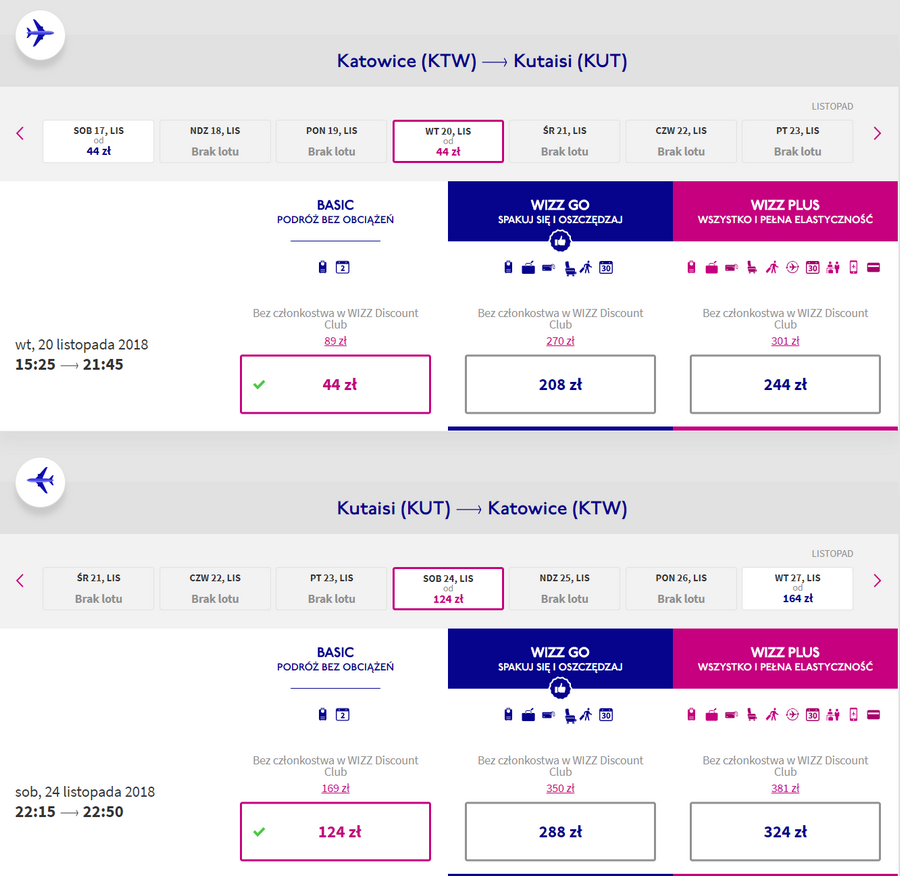
Task: Select return date ŚR 21, LIS
Action: (x=98, y=588)
